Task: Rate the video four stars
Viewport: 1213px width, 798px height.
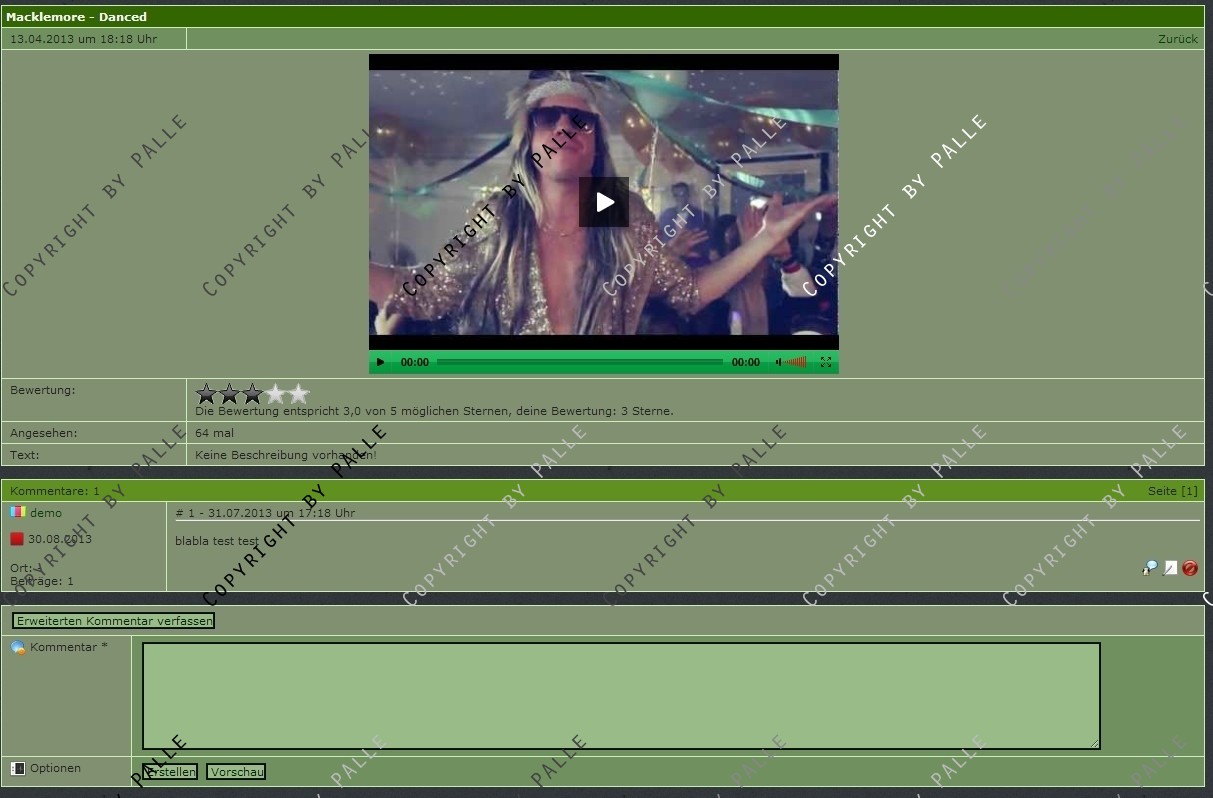Action: [x=276, y=394]
